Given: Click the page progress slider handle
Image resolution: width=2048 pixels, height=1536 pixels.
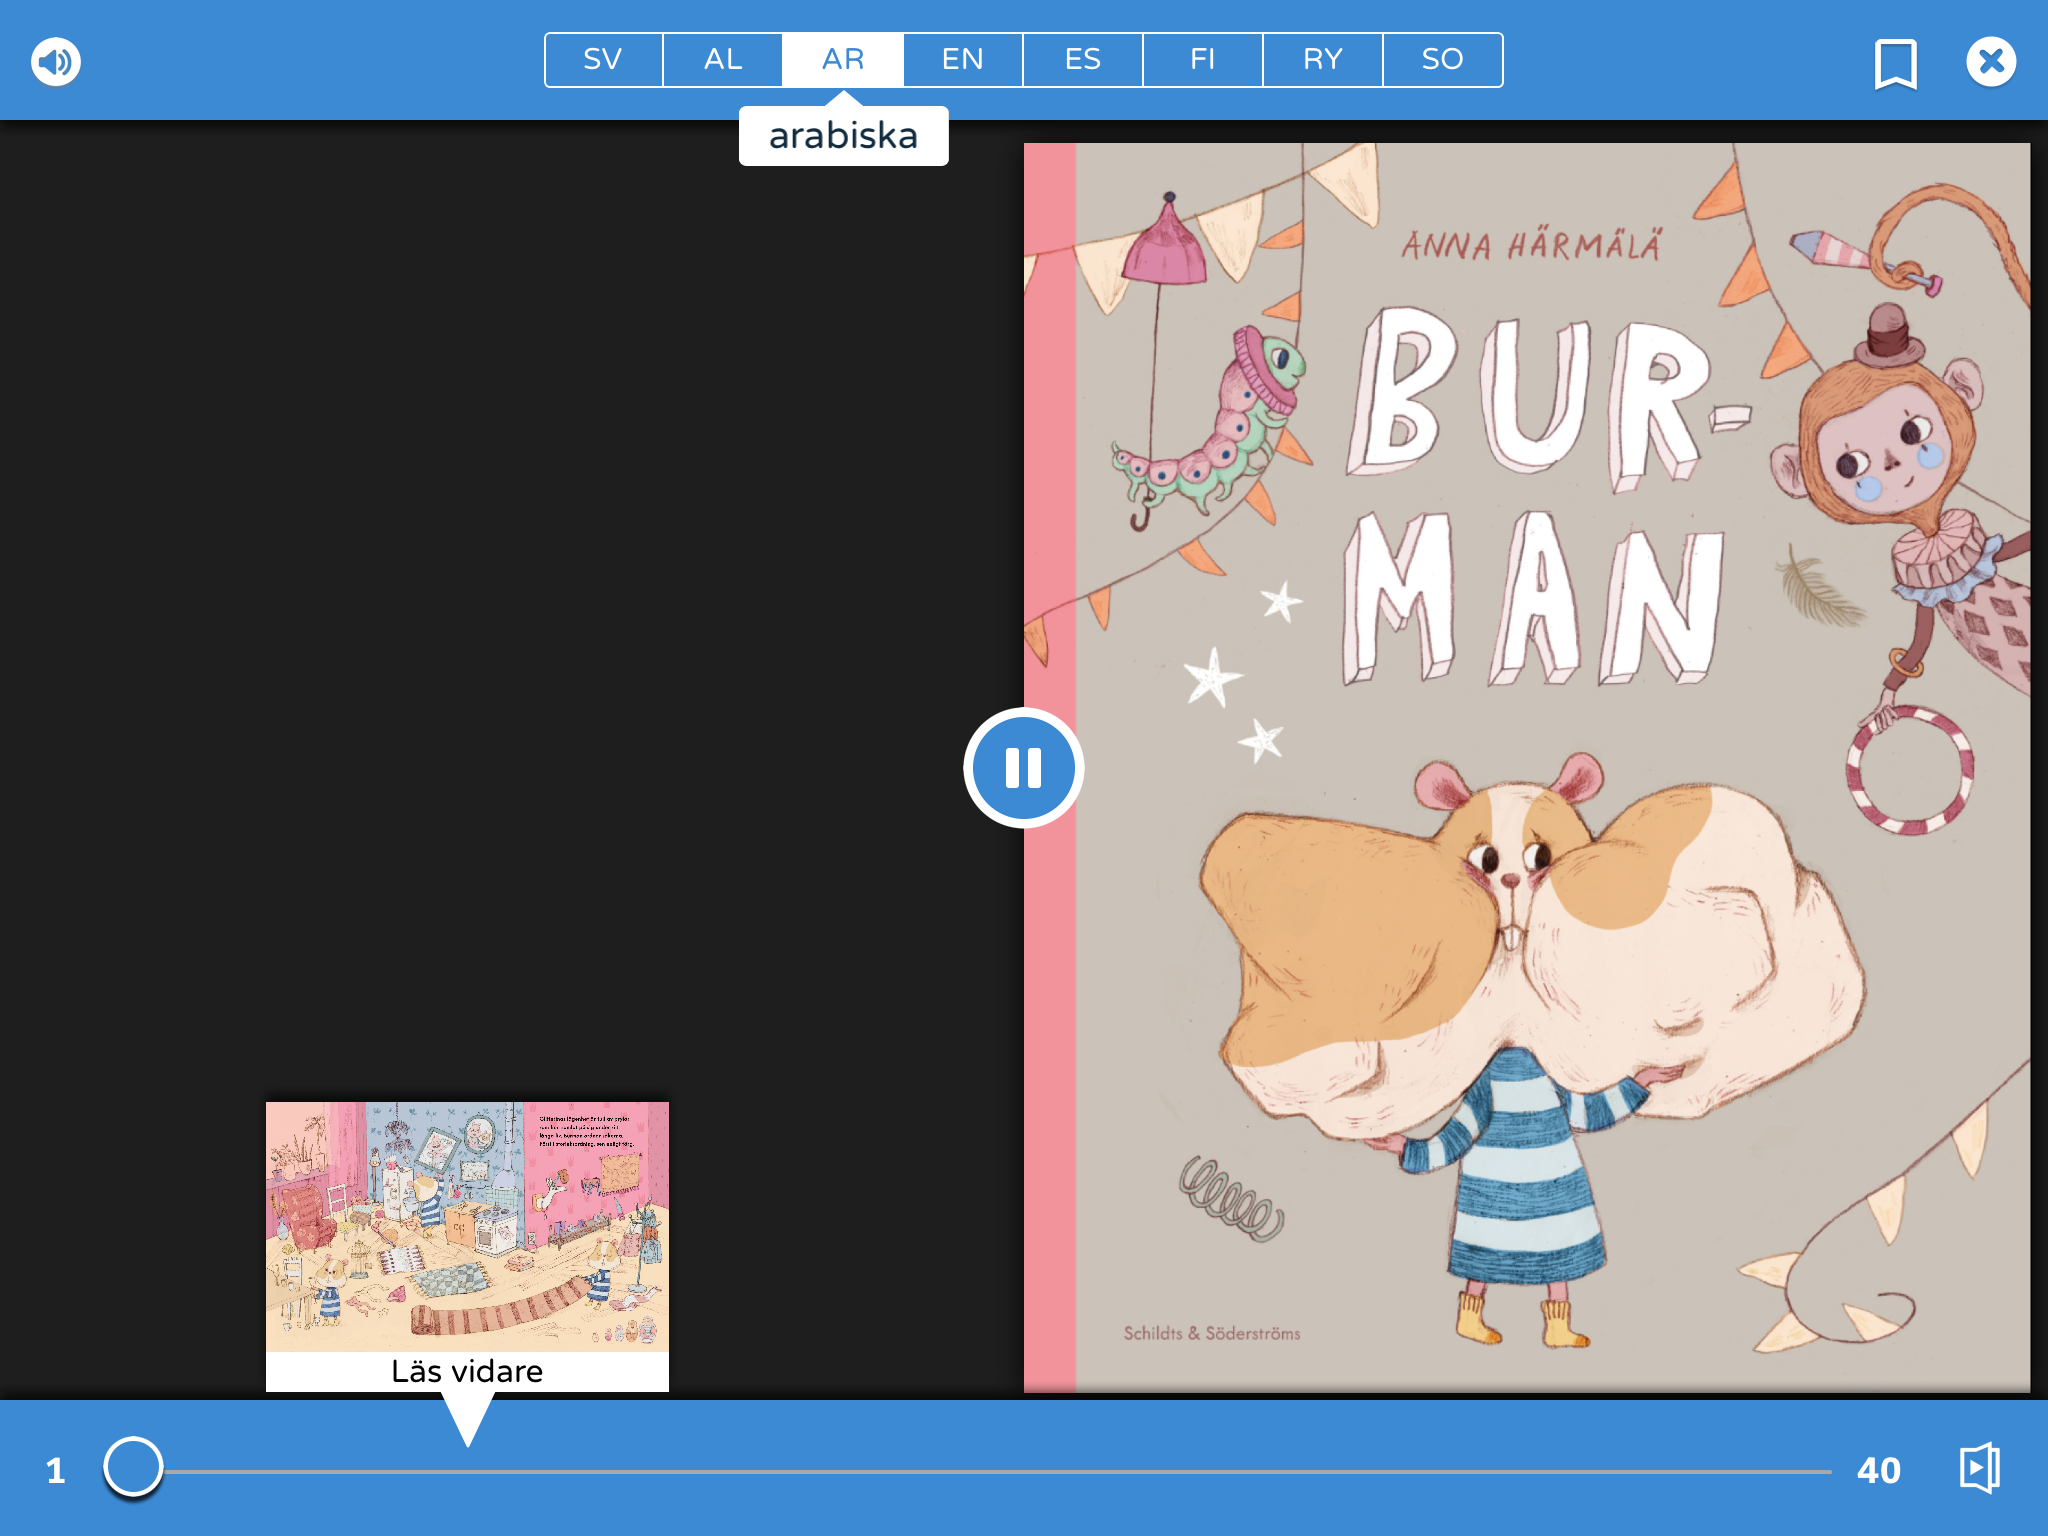Looking at the screenshot, I should coord(133,1468).
